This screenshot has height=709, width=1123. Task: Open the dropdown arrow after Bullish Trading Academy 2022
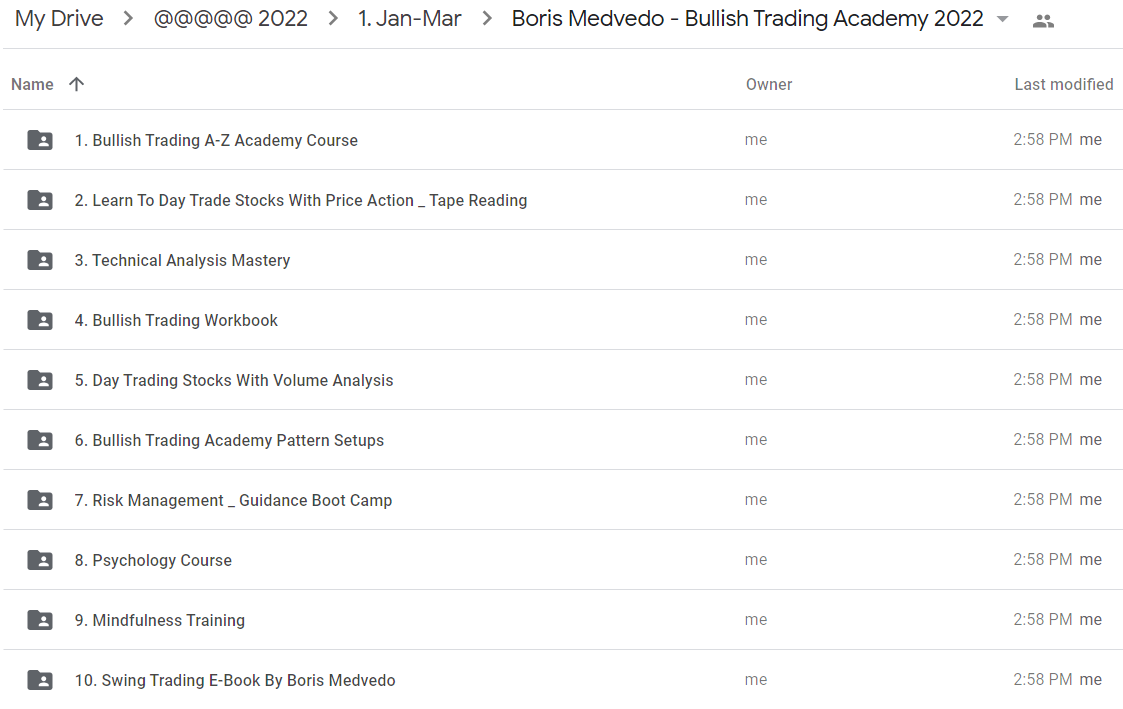coord(1003,19)
